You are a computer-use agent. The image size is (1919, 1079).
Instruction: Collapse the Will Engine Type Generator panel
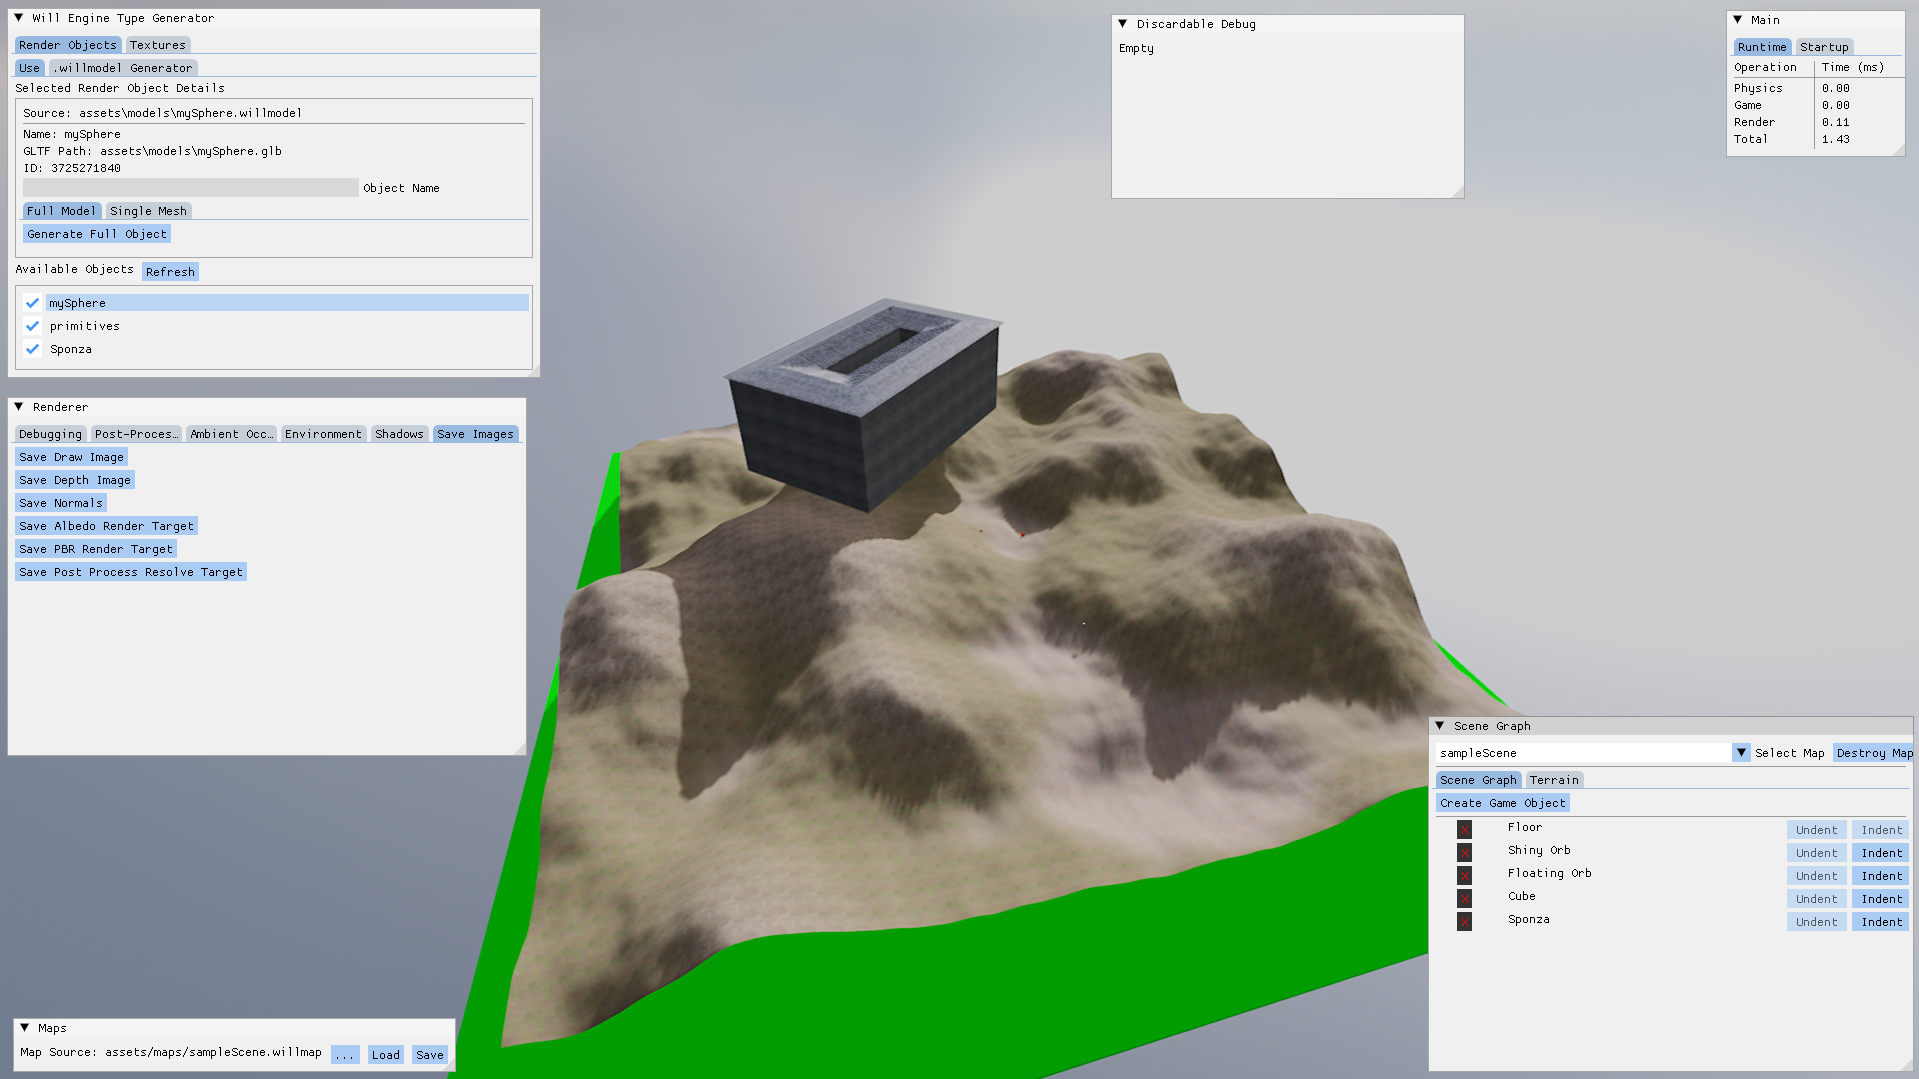tap(19, 17)
